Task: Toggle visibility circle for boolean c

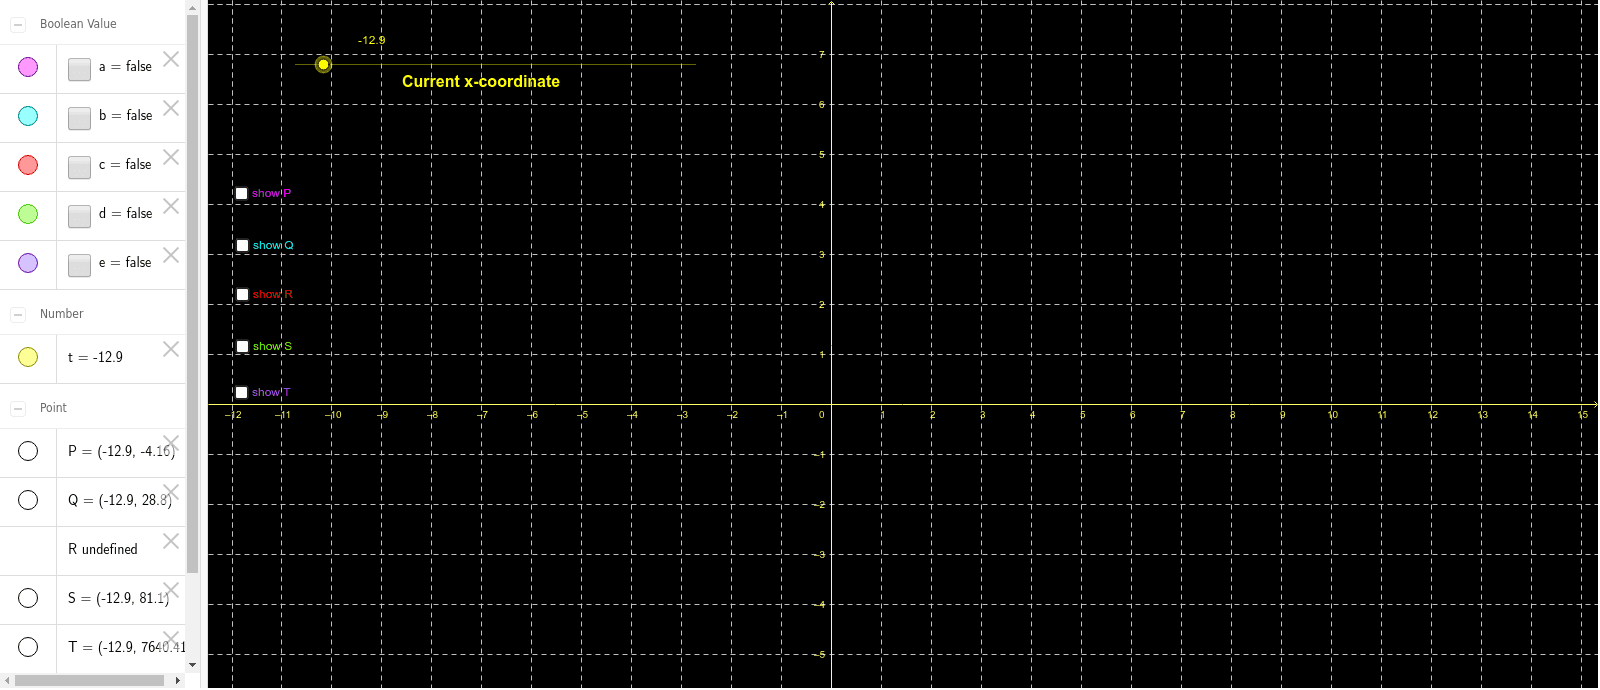Action: [28, 165]
